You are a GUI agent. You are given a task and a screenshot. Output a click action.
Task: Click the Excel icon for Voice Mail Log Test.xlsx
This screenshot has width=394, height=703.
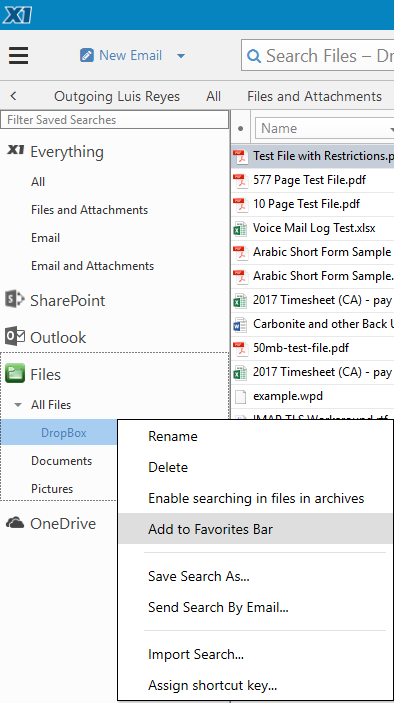241,228
